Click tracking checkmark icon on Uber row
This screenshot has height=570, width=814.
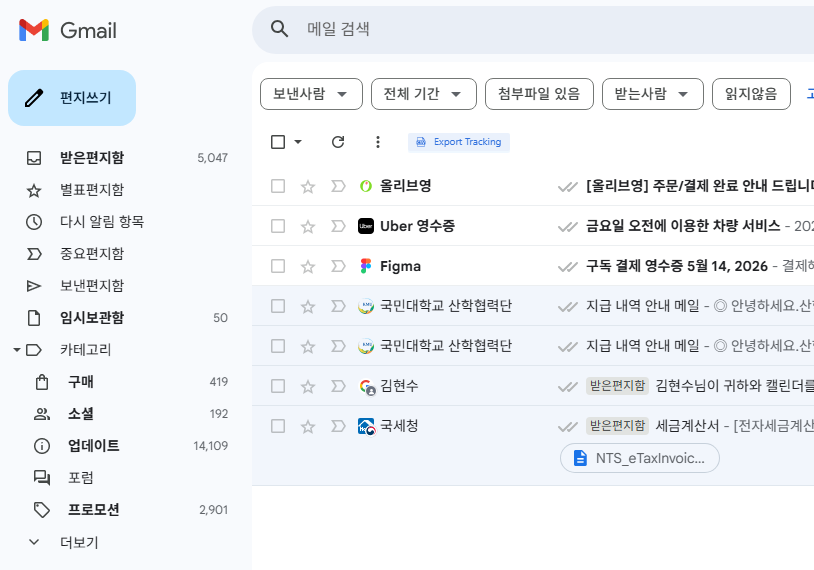(x=567, y=227)
